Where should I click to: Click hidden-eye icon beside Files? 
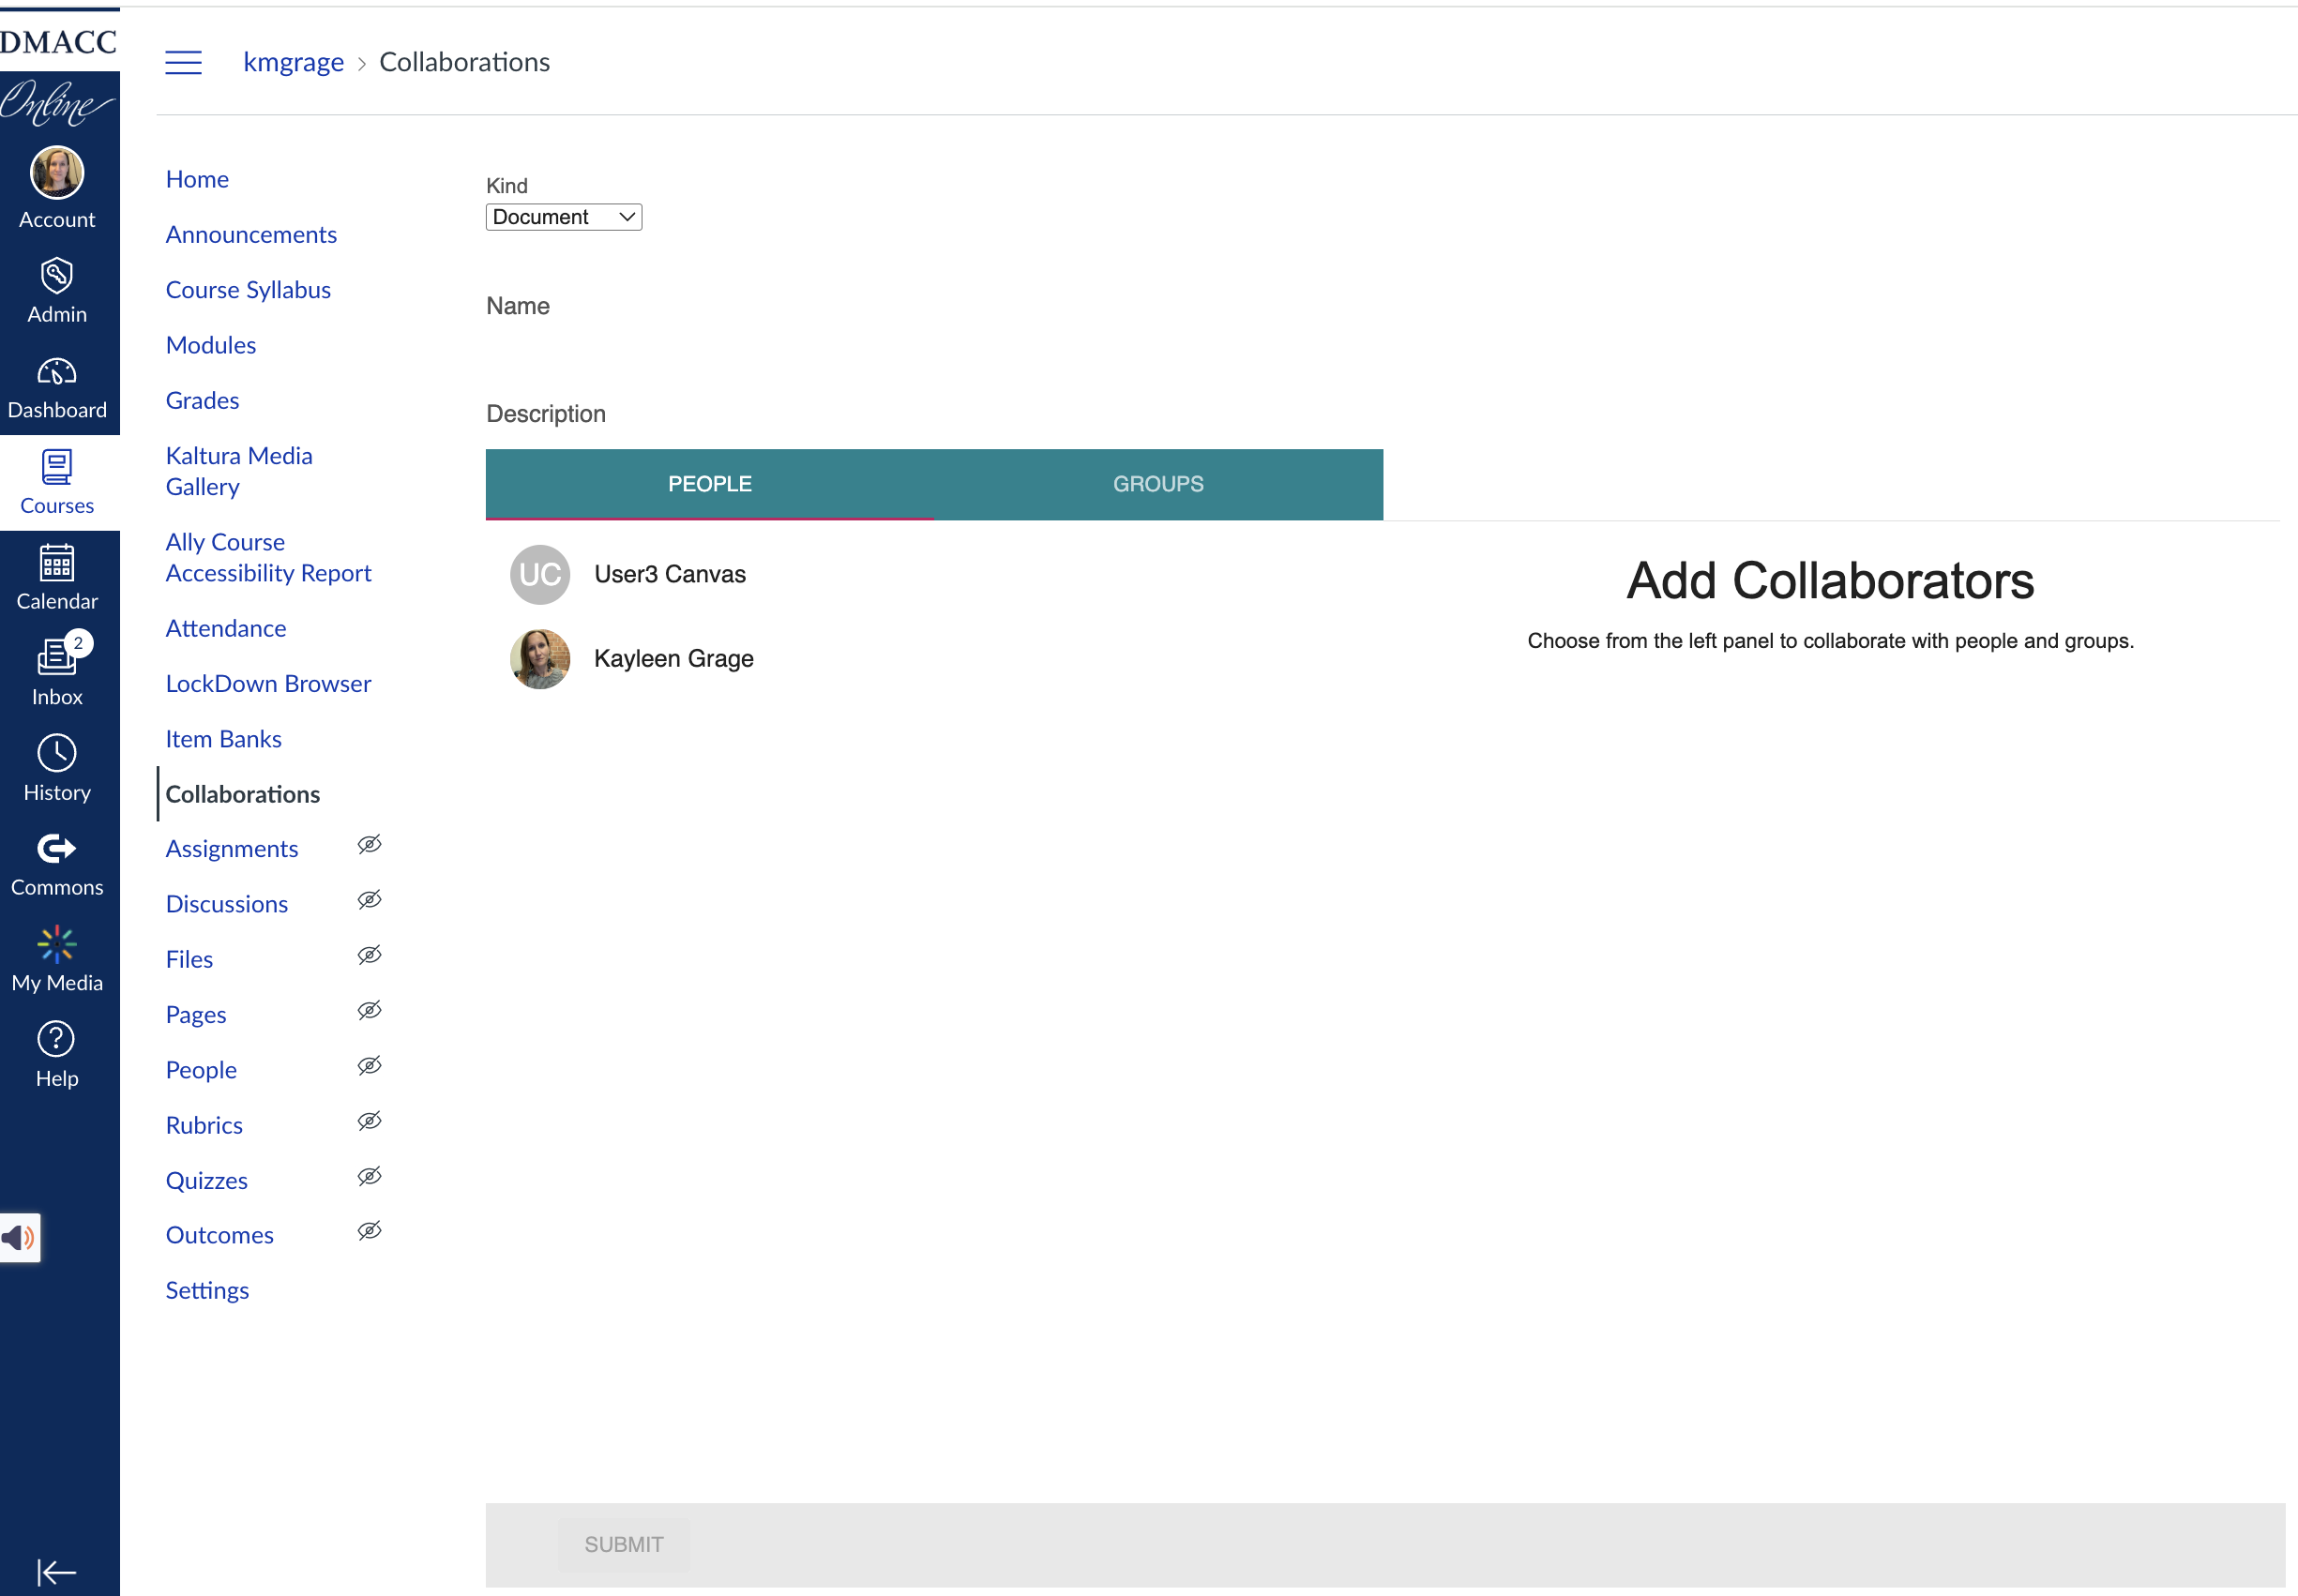369,955
